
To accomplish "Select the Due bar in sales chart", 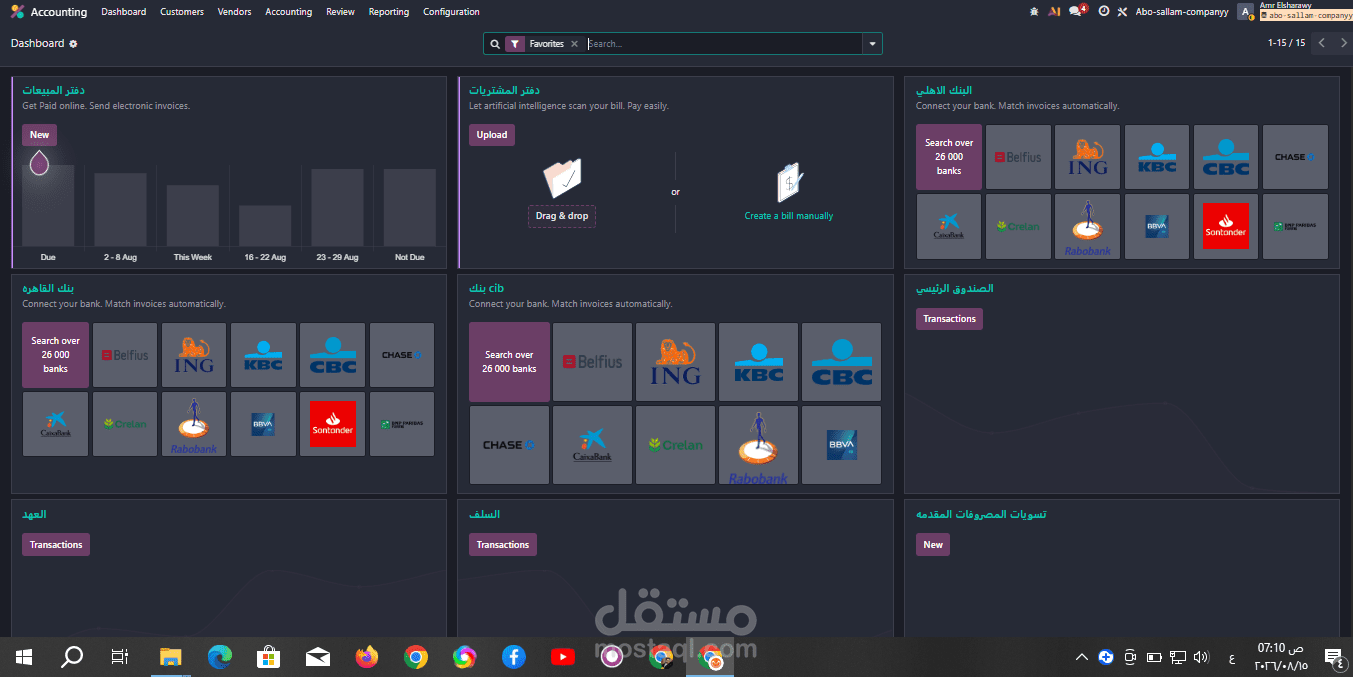I will [x=48, y=205].
